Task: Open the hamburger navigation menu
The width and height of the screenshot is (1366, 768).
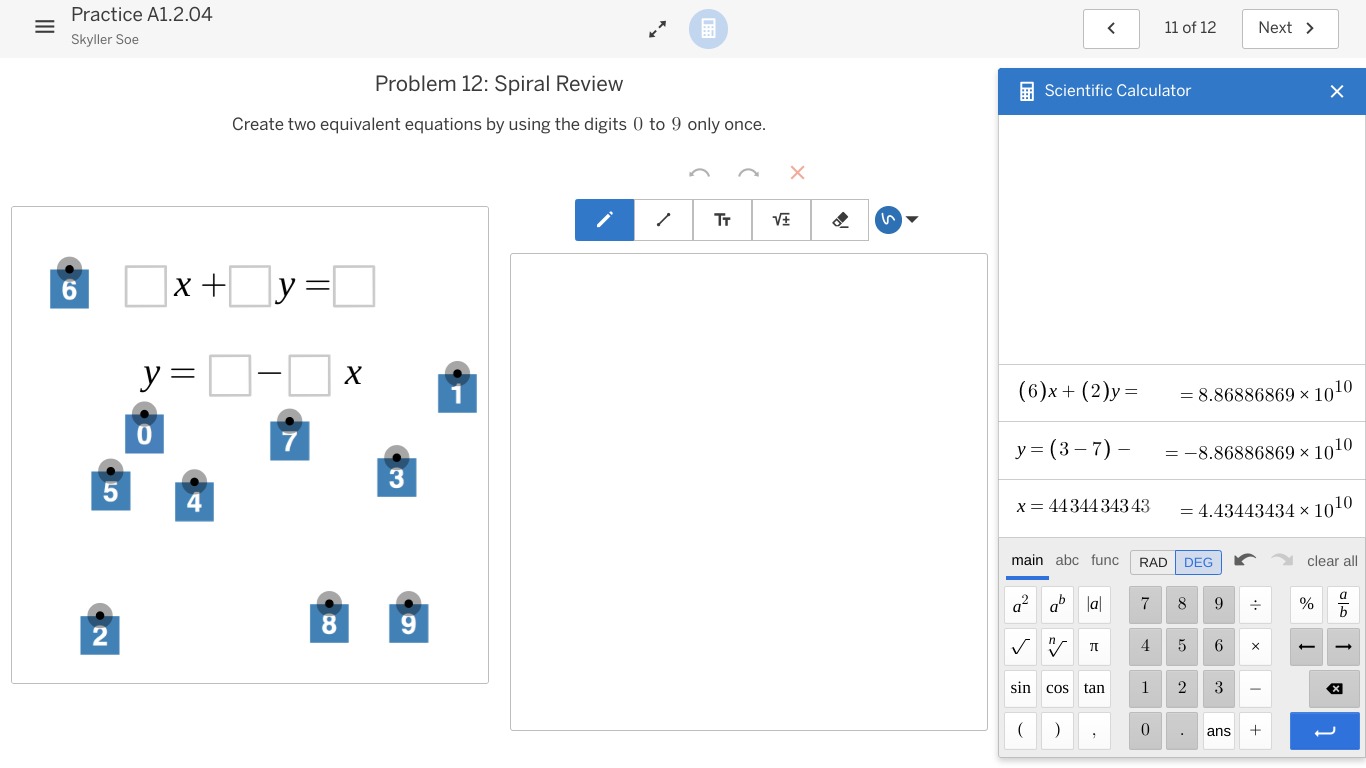Action: pyautogui.click(x=44, y=27)
